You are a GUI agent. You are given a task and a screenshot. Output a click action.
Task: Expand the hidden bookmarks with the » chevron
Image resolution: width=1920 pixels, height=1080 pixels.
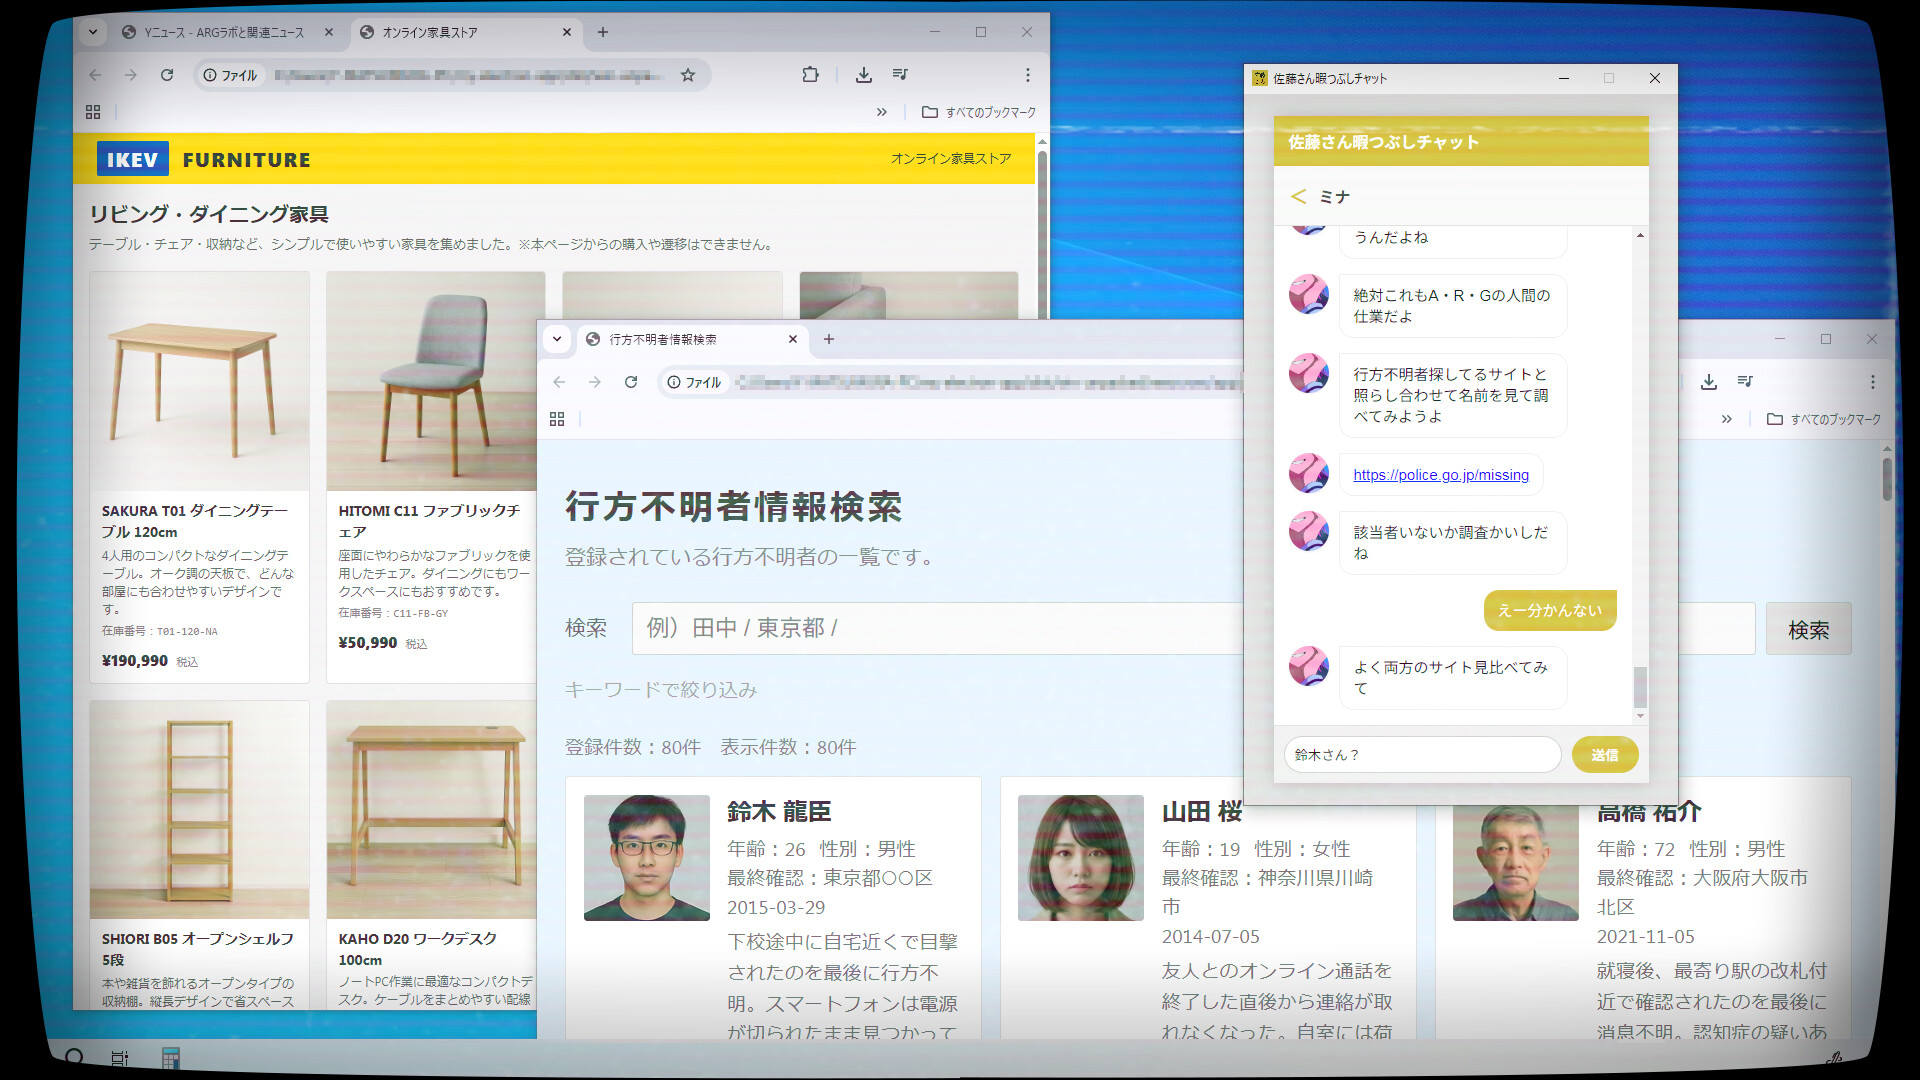coord(882,111)
